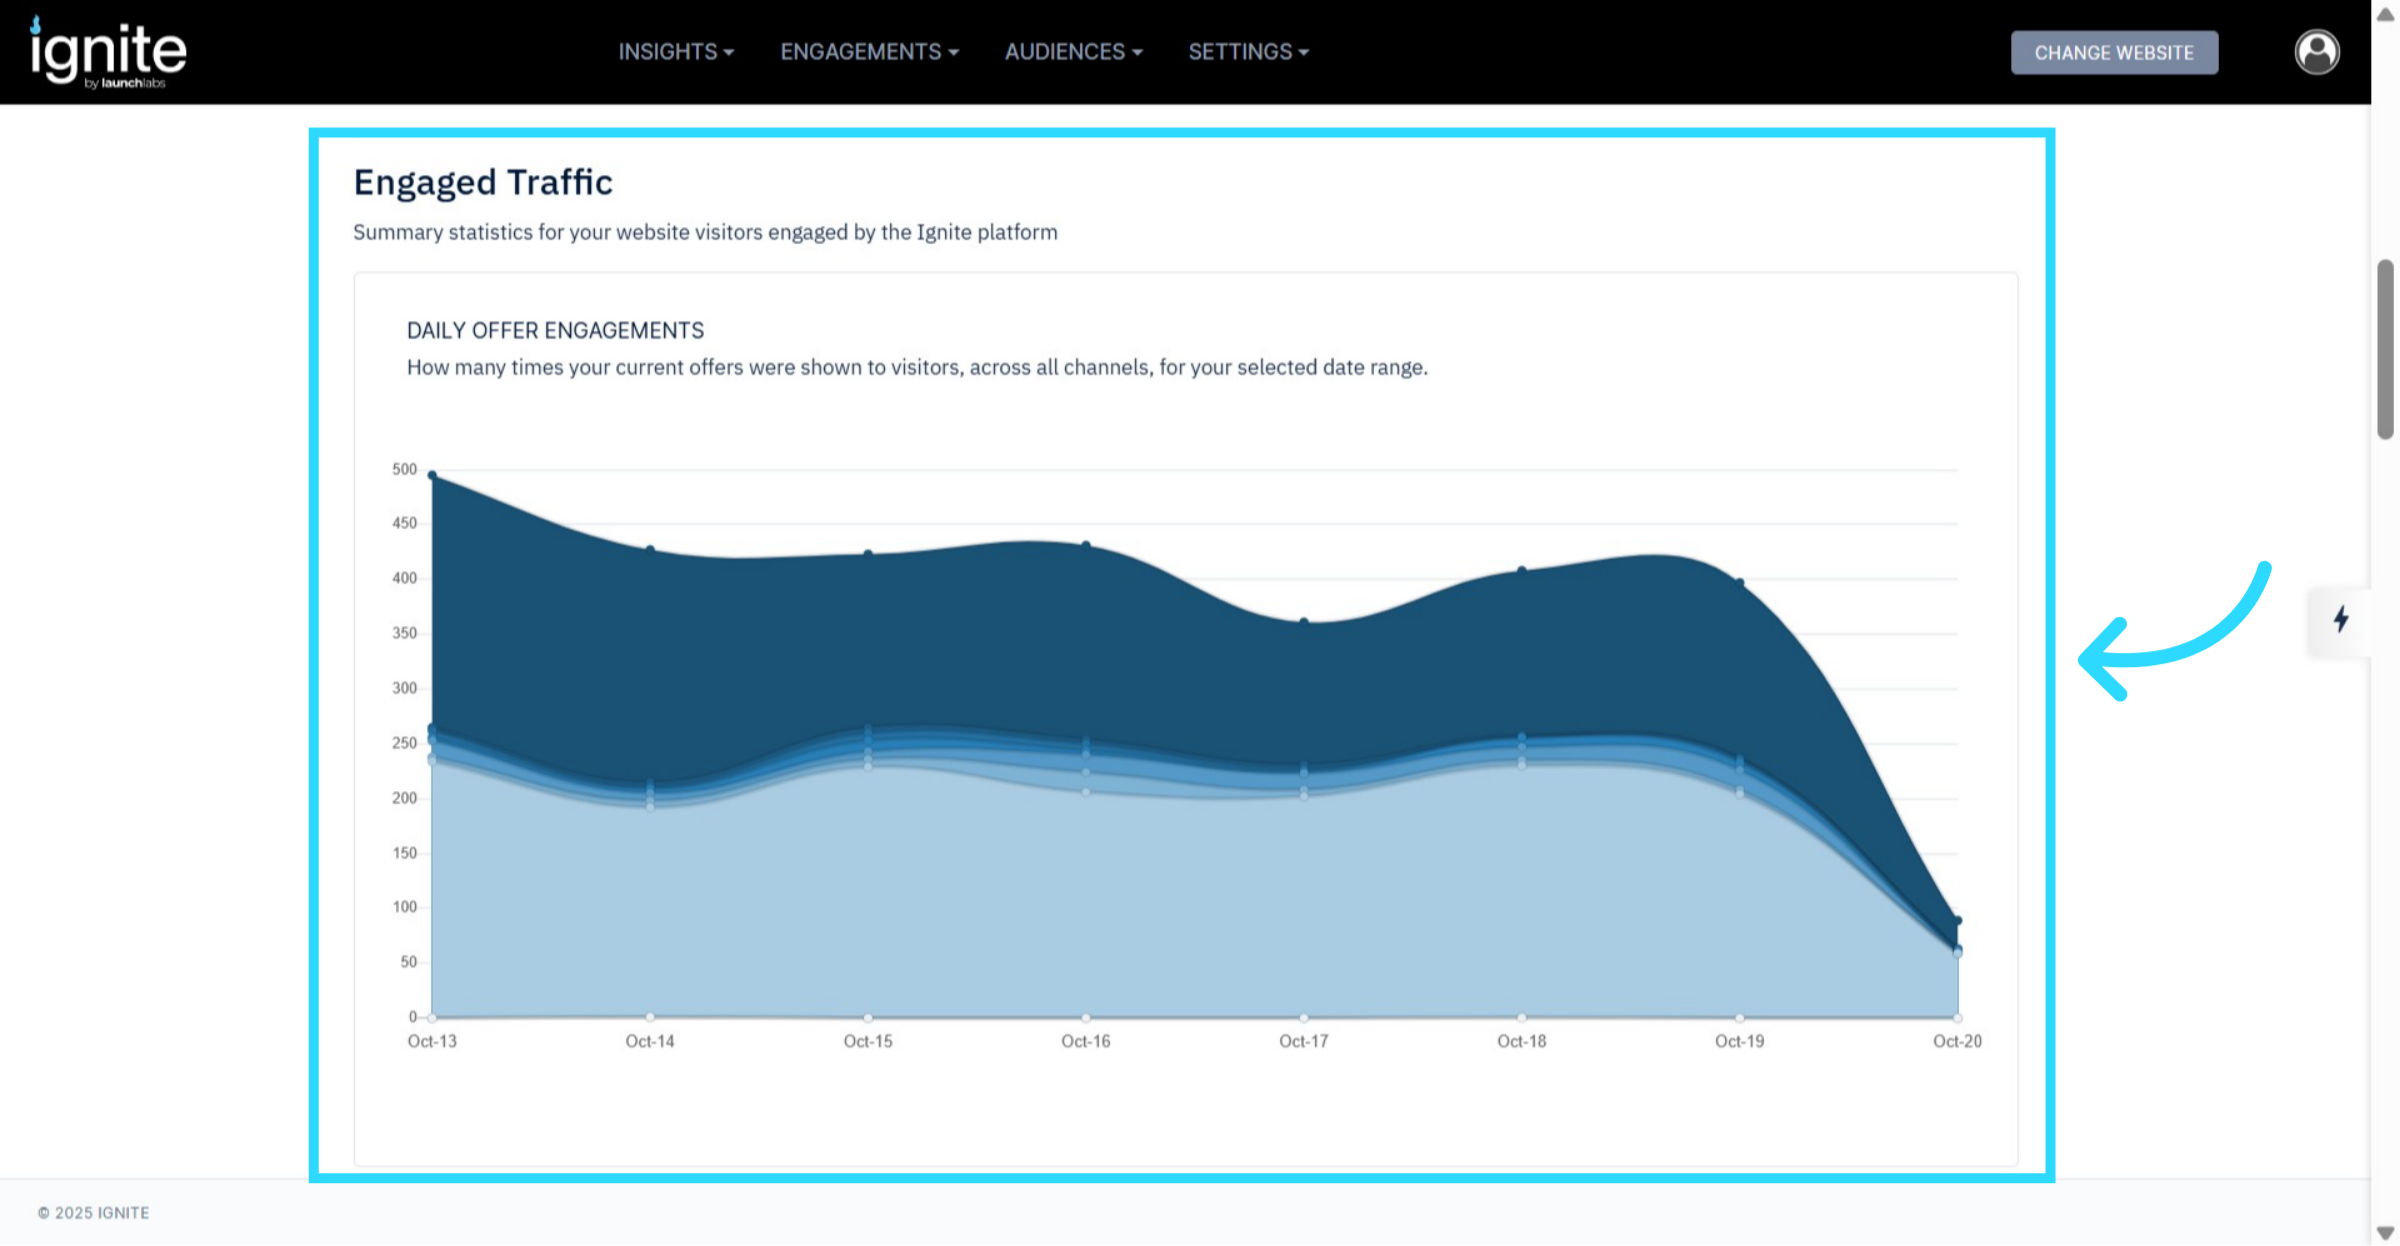
Task: Open the user profile avatar icon
Action: coord(2316,52)
